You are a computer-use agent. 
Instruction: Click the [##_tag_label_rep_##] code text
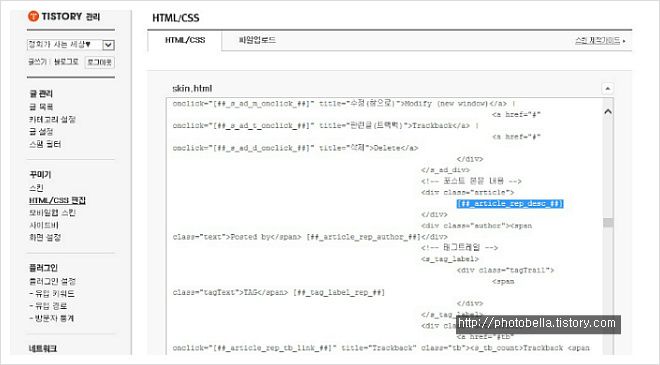(339, 292)
